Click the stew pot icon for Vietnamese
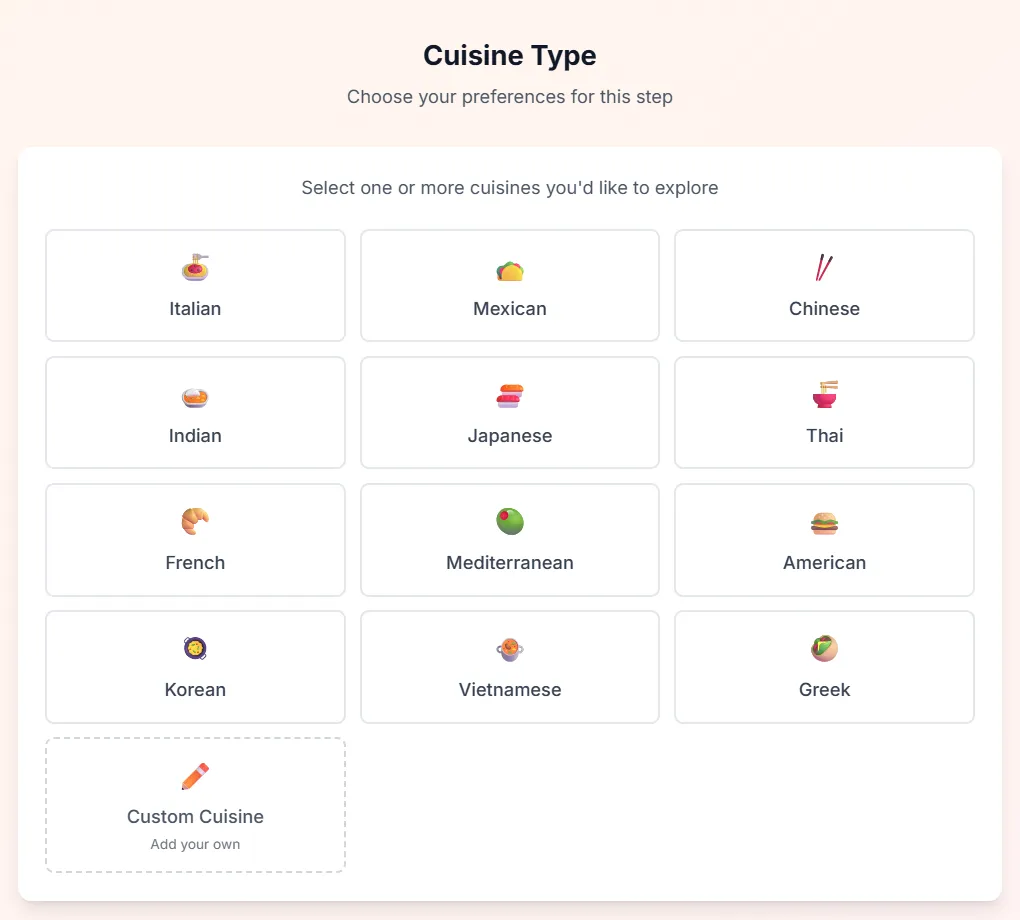The height and width of the screenshot is (920, 1020). [x=510, y=649]
